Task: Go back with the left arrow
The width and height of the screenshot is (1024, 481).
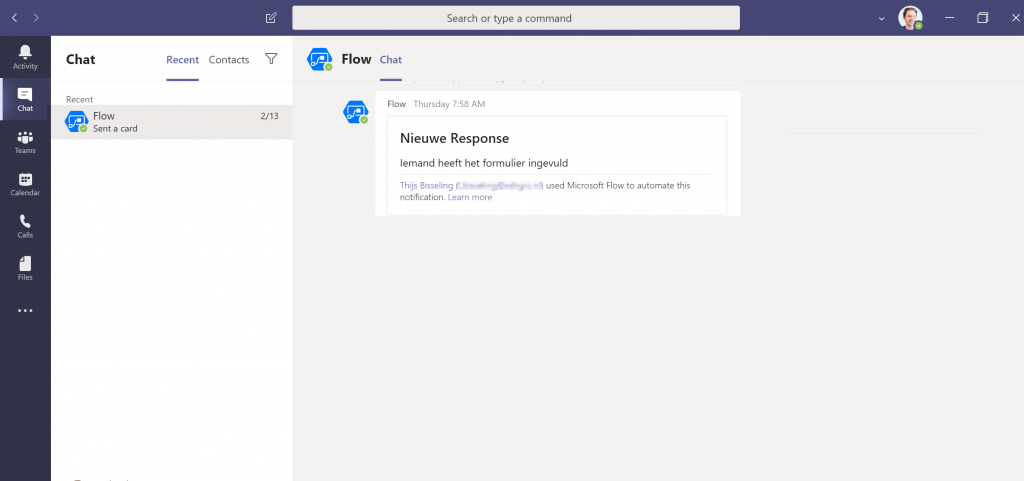Action: tap(14, 18)
